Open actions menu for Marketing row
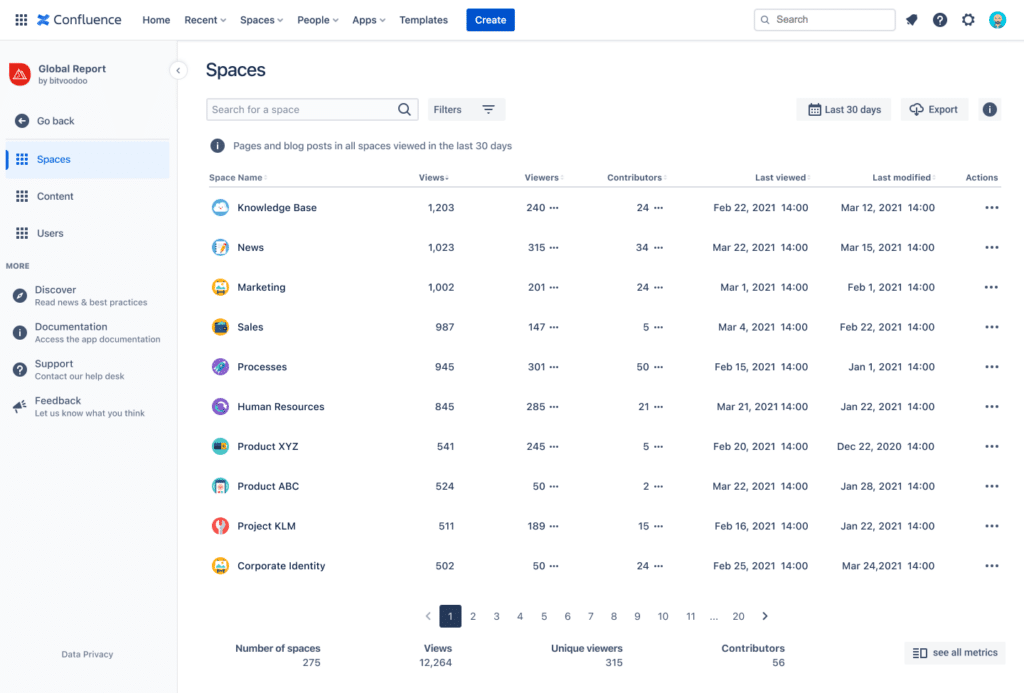Screen dimensions: 1024x693 click(991, 287)
